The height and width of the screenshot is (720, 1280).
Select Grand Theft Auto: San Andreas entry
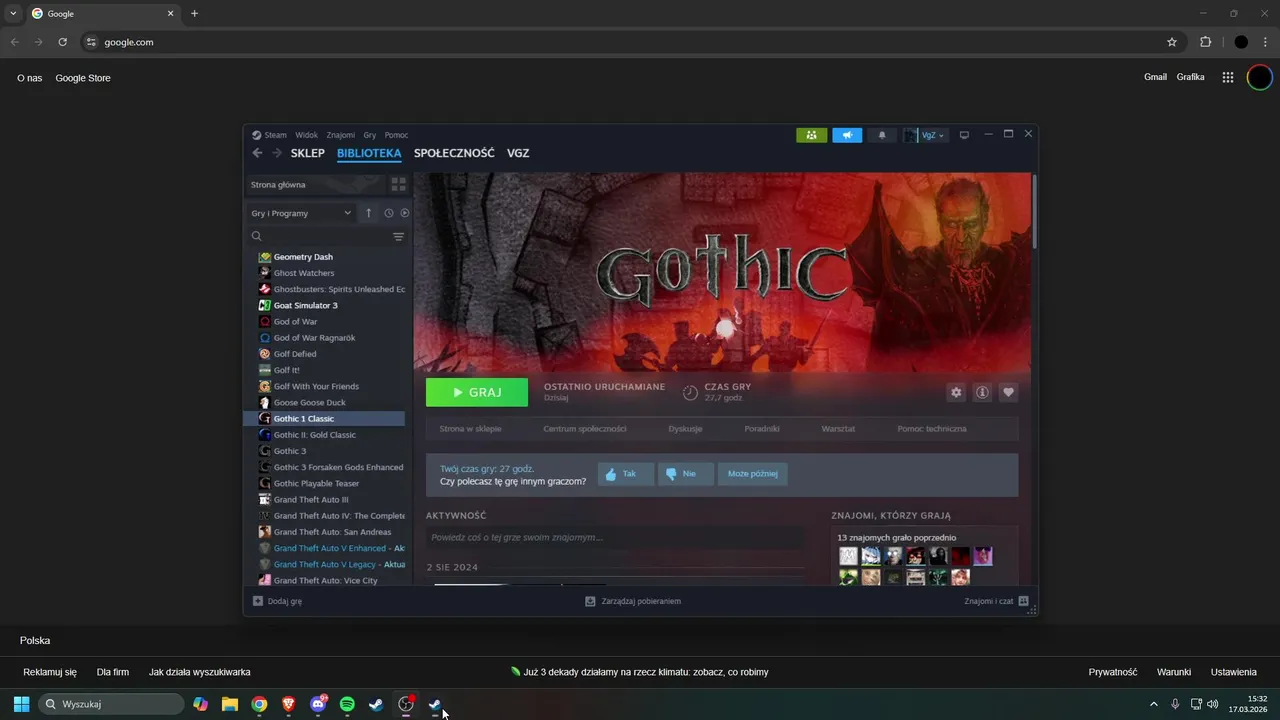(x=331, y=532)
